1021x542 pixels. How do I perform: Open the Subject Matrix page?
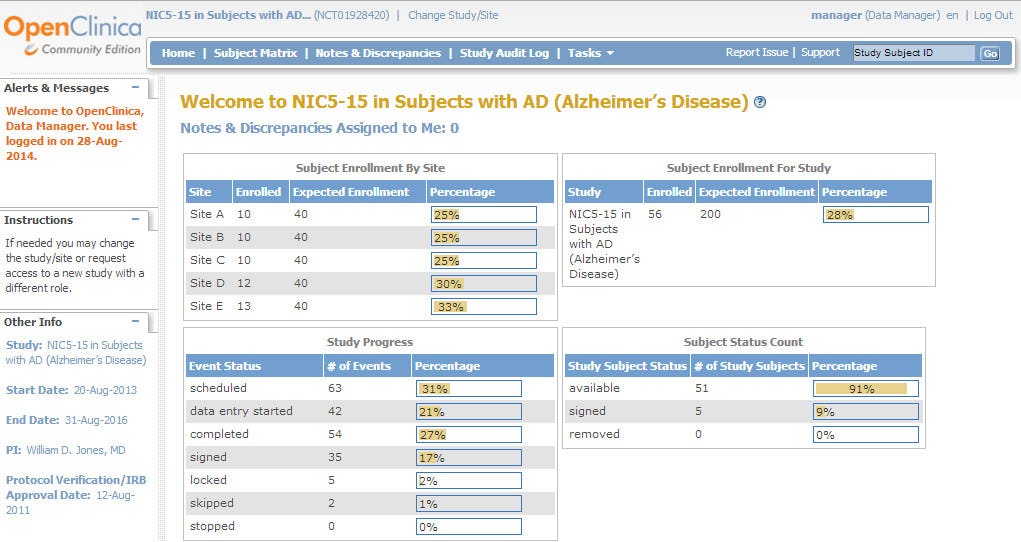[255, 53]
